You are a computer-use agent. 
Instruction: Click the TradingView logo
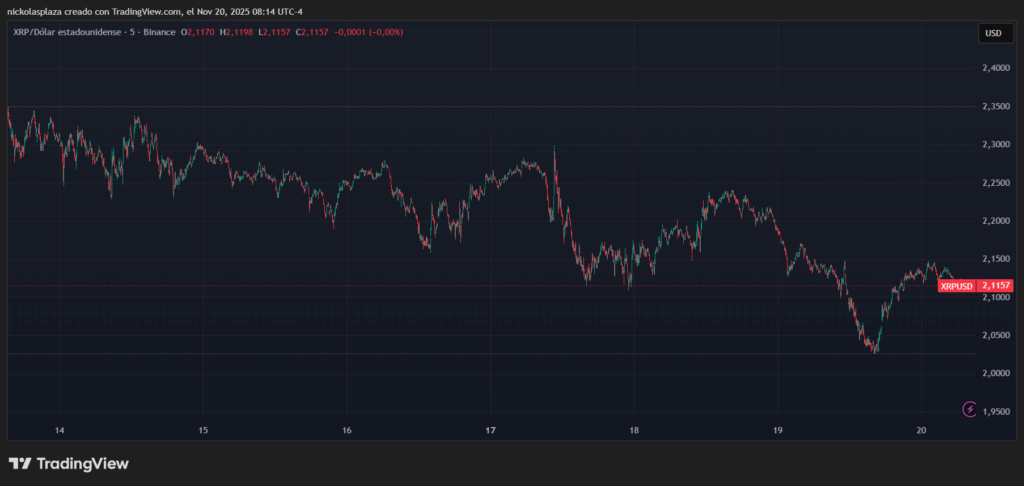click(x=69, y=464)
